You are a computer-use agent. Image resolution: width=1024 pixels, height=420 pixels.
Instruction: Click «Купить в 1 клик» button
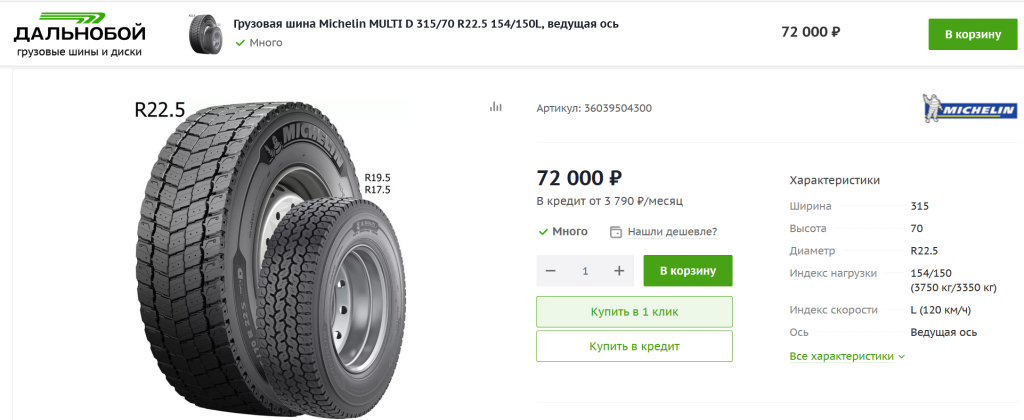click(x=634, y=312)
